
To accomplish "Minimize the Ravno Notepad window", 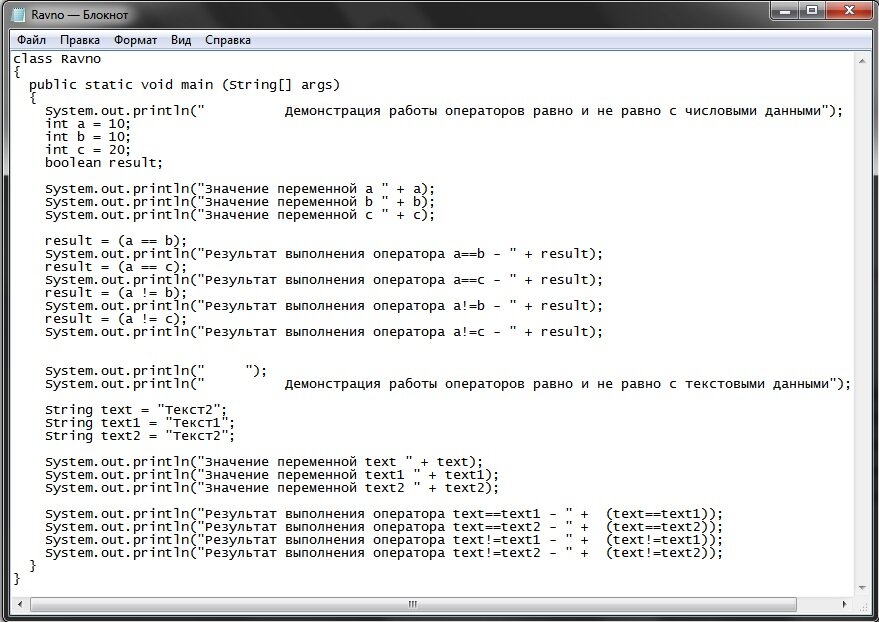I will (785, 11).
